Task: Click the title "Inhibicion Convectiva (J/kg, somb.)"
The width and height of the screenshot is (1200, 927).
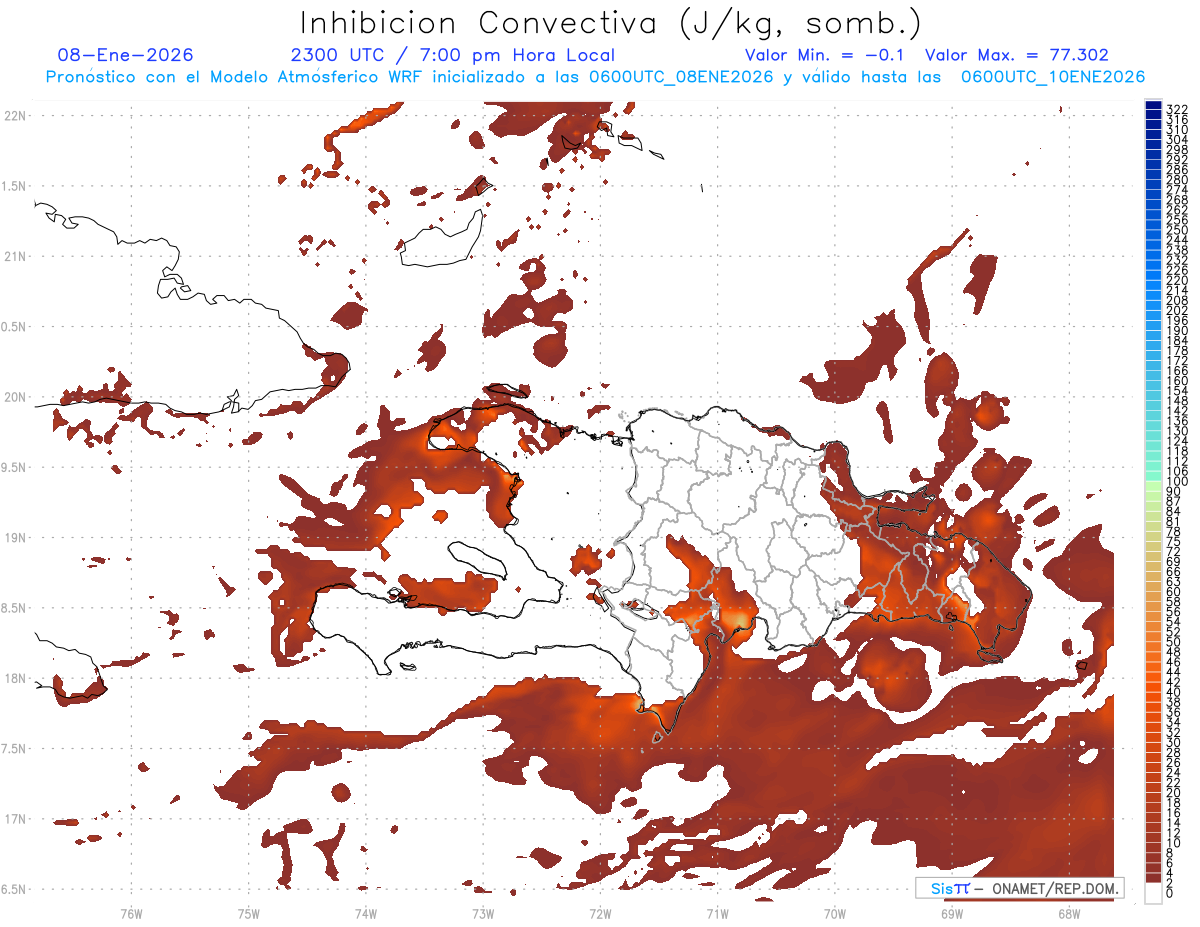Action: tap(611, 23)
